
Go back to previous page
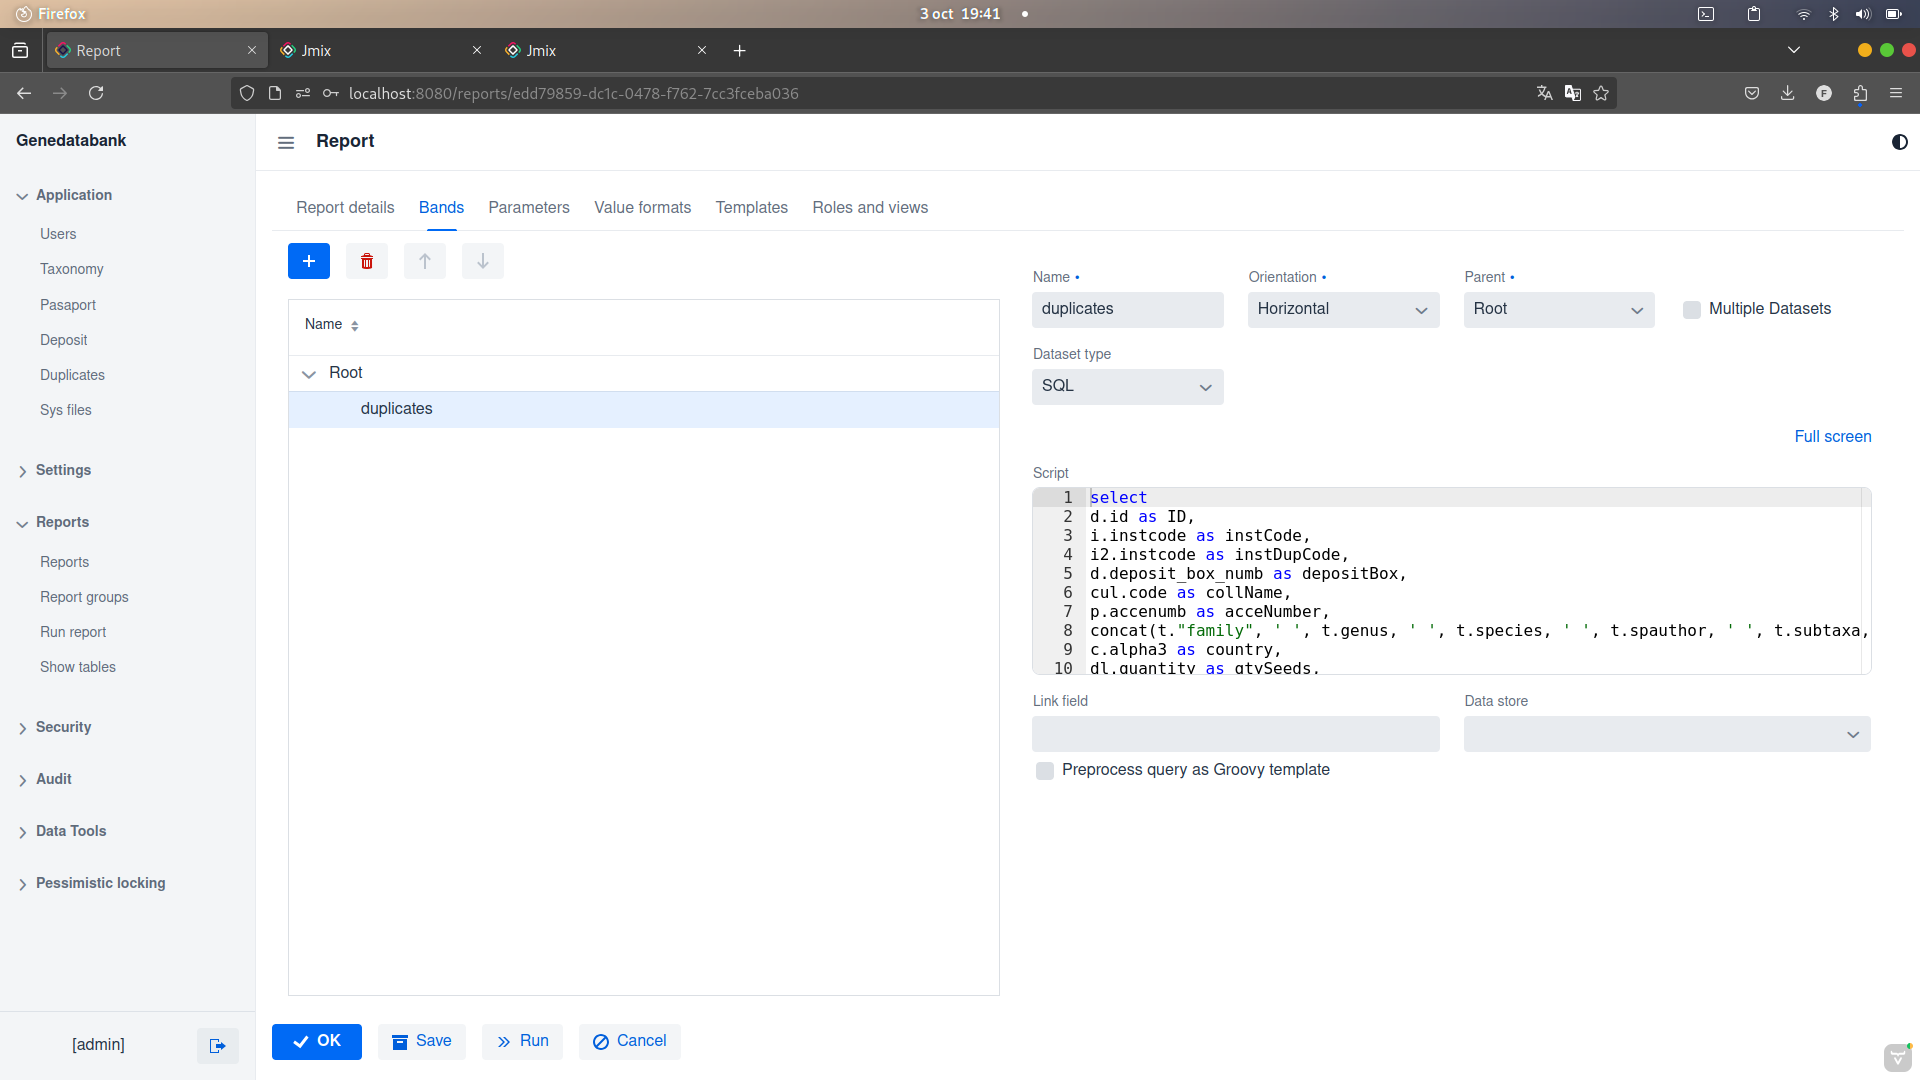click(x=24, y=93)
